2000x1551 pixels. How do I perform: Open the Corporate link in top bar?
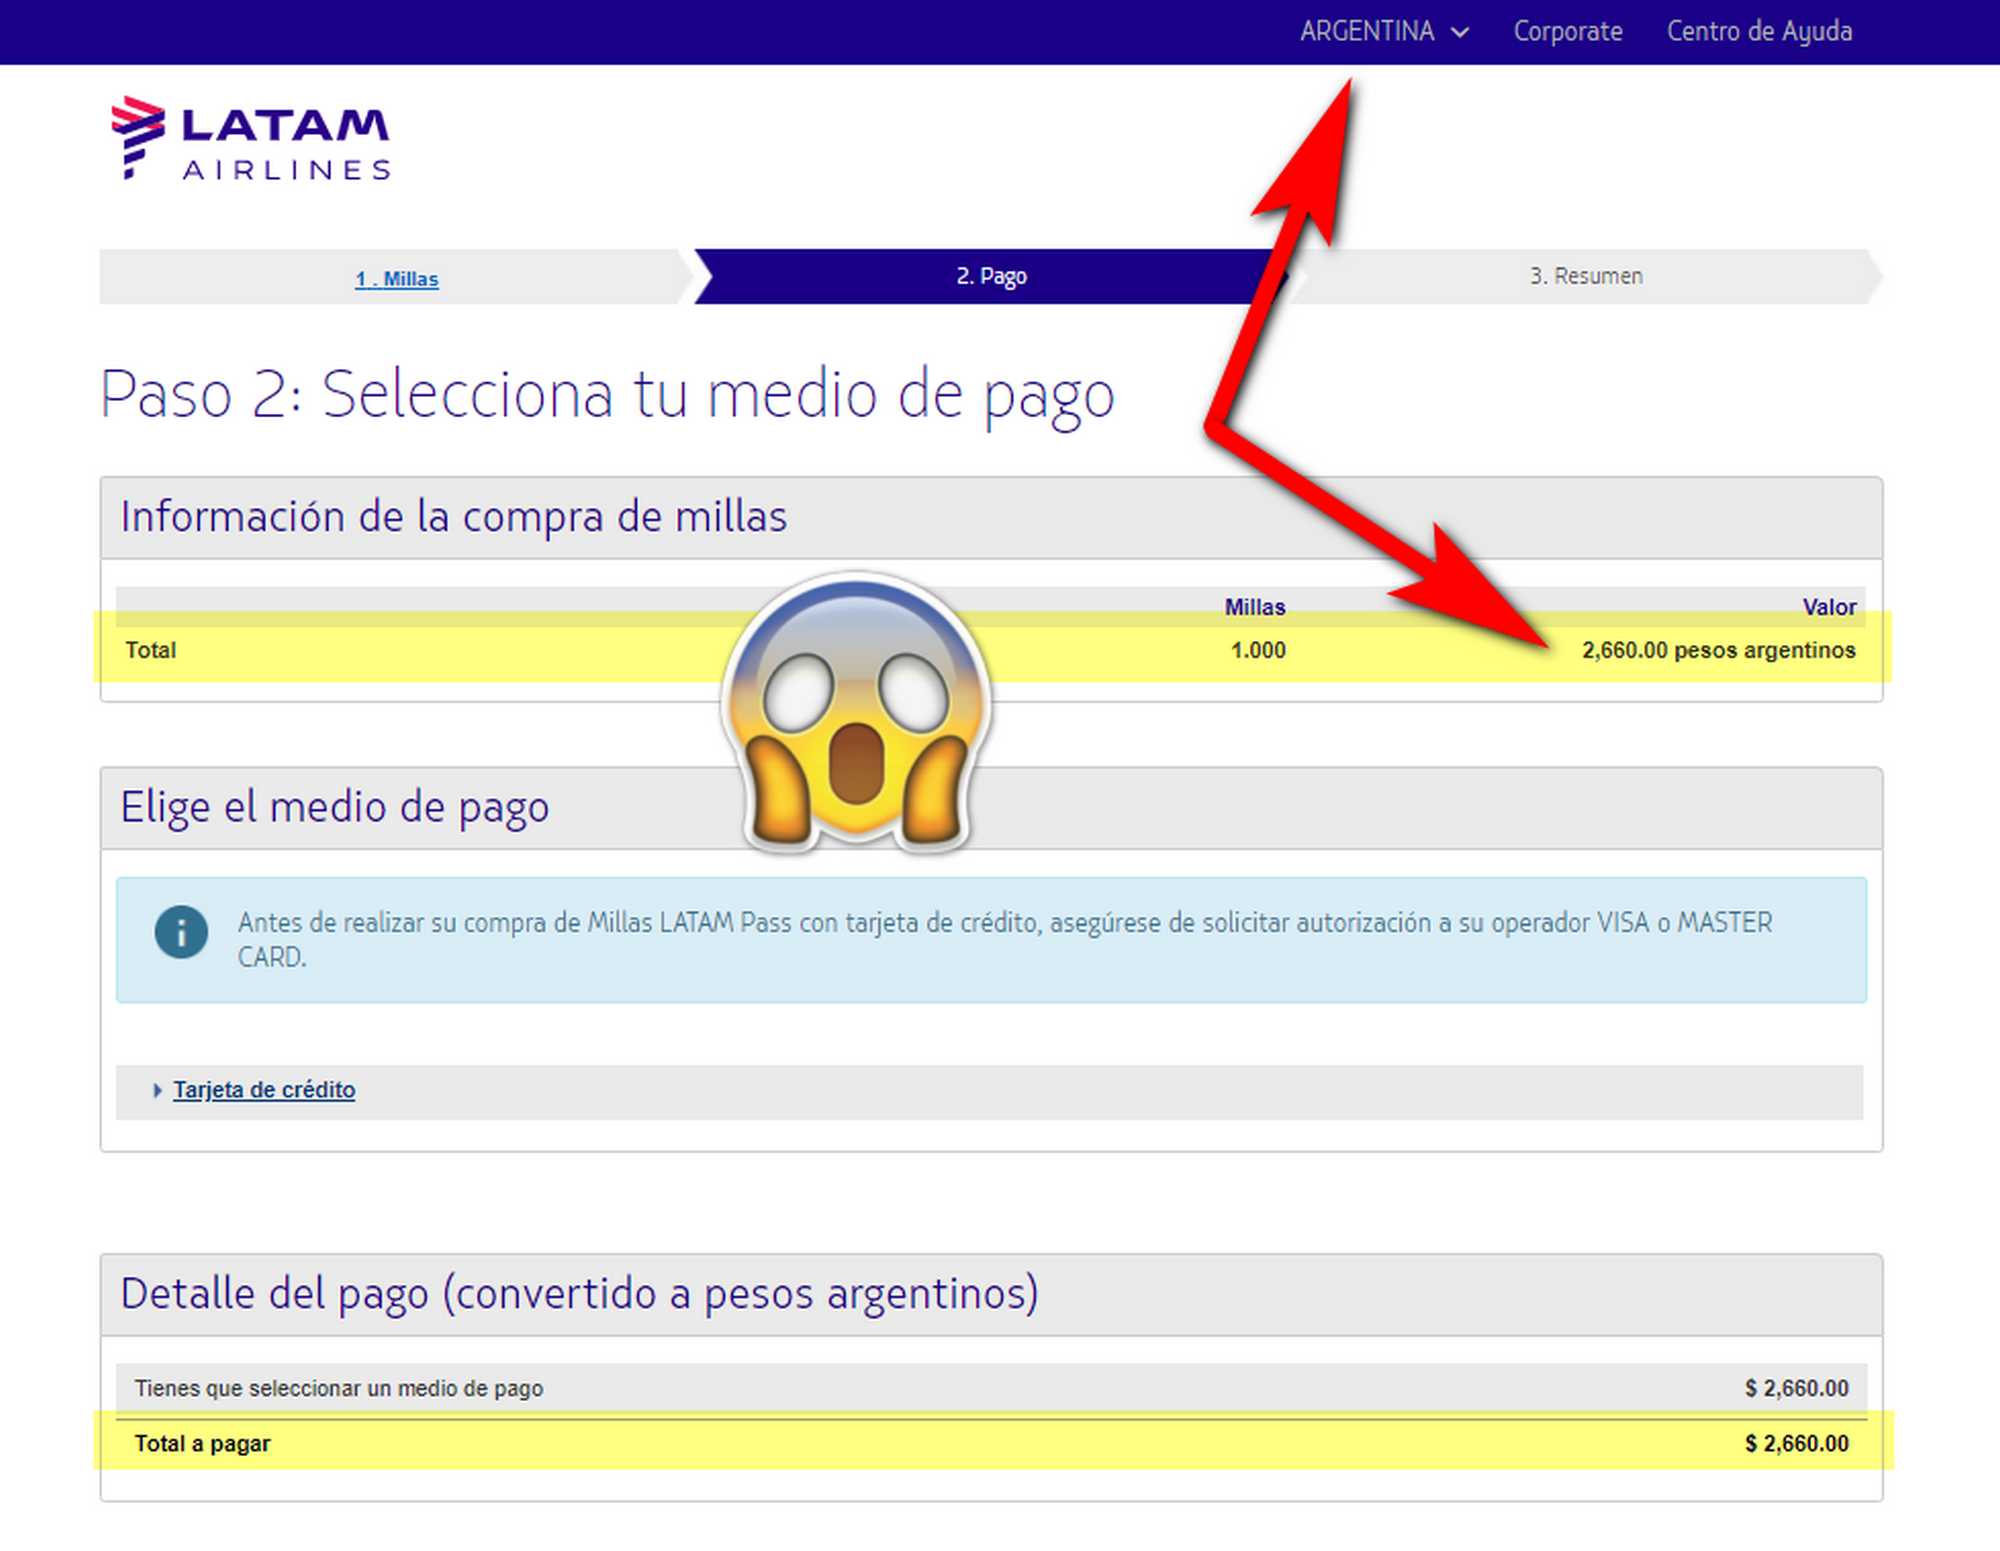point(1567,32)
